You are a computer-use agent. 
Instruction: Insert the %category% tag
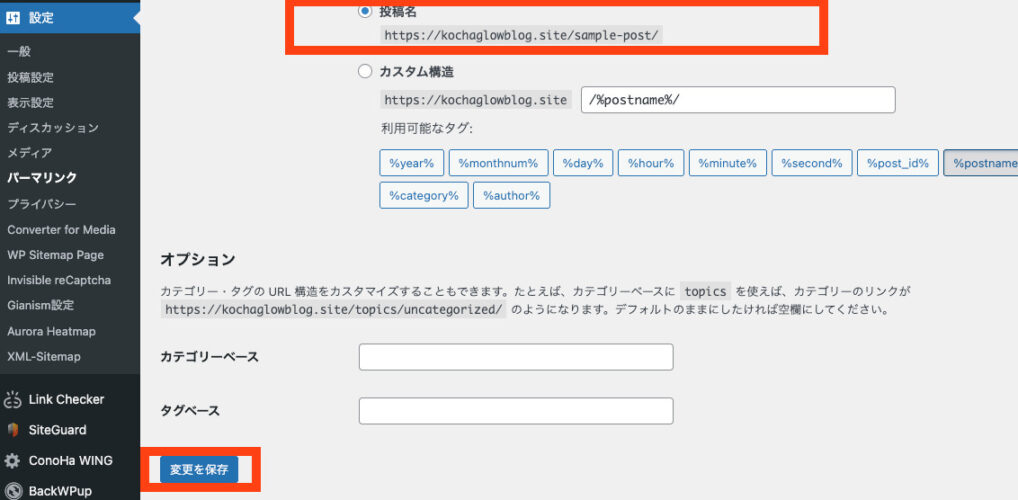(x=424, y=195)
